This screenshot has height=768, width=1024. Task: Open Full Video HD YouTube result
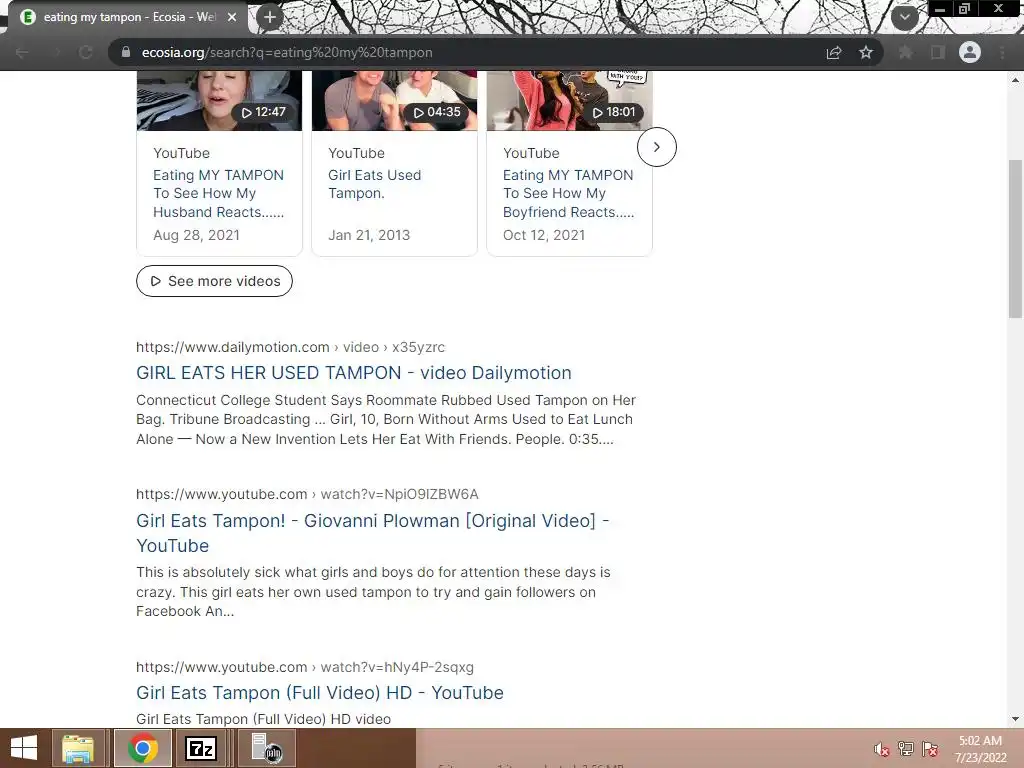tap(319, 693)
